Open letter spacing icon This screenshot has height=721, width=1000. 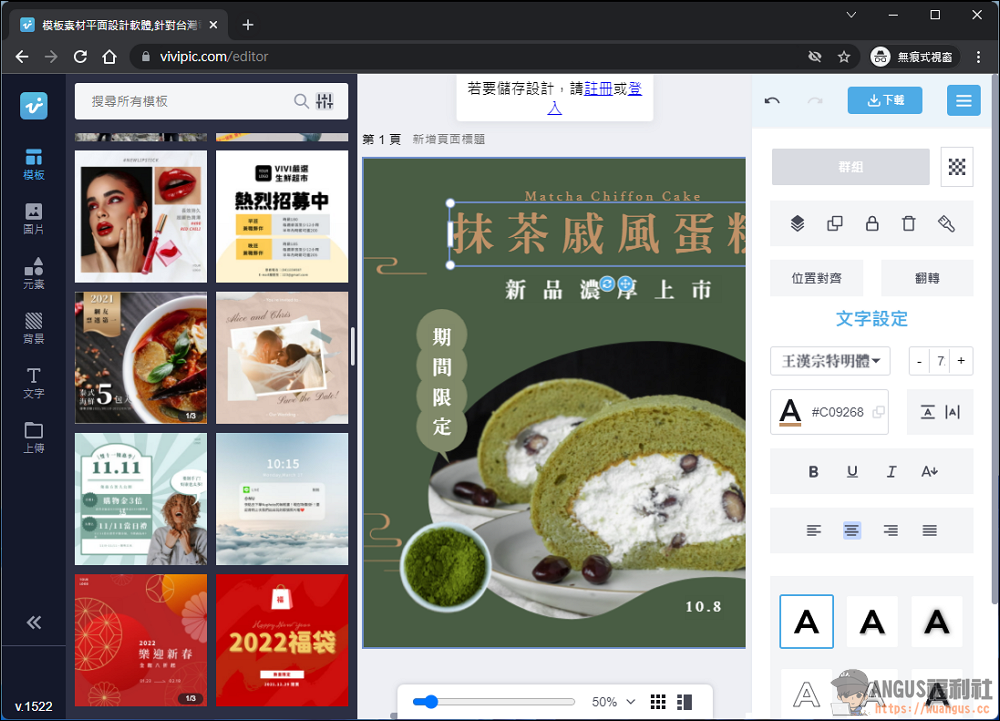point(953,412)
